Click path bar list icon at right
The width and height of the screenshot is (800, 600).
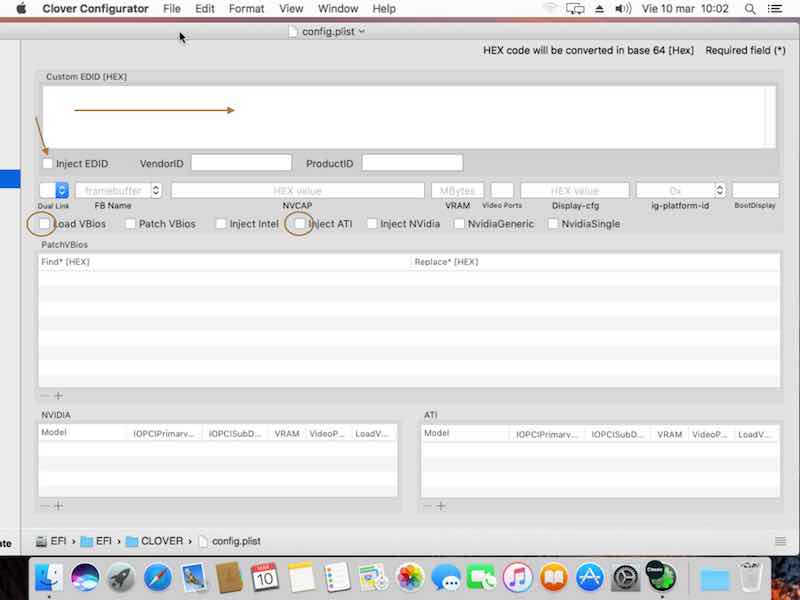click(x=780, y=541)
